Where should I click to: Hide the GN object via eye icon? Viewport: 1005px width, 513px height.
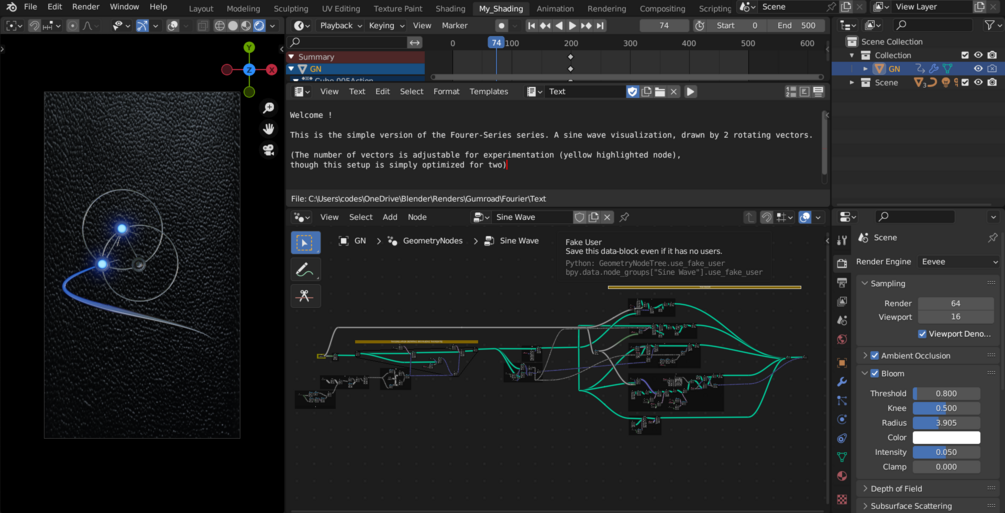click(x=978, y=69)
